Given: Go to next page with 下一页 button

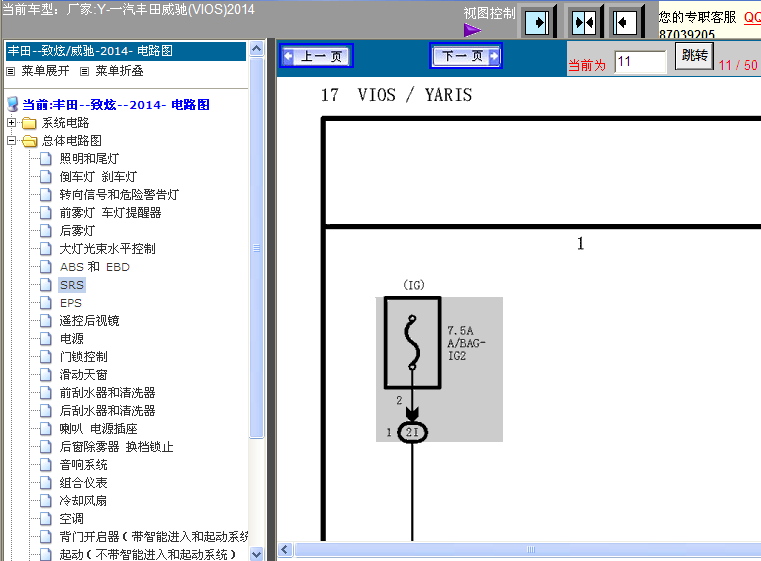Looking at the screenshot, I should [465, 56].
